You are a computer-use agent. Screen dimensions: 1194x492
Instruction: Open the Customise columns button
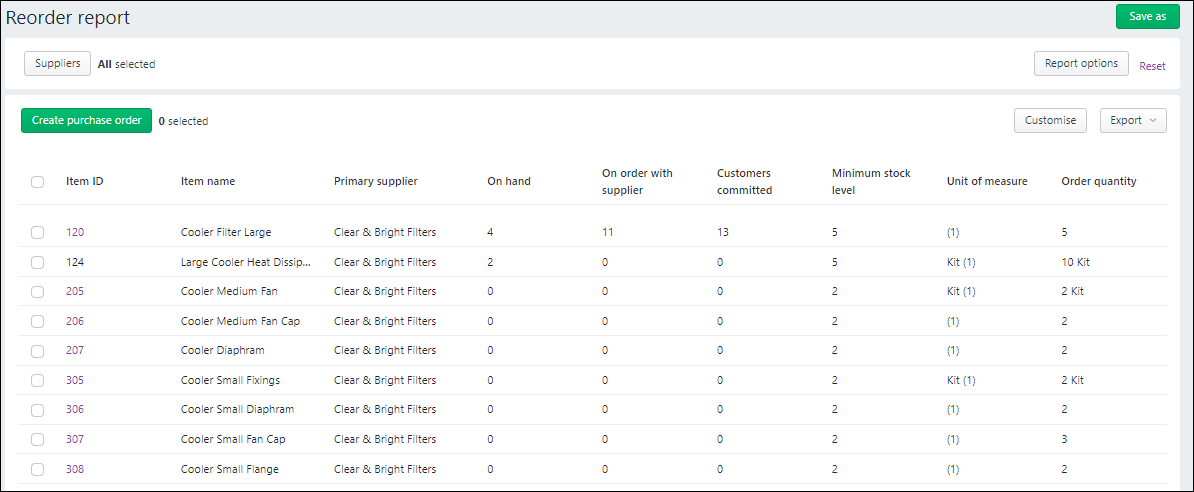pos(1050,120)
